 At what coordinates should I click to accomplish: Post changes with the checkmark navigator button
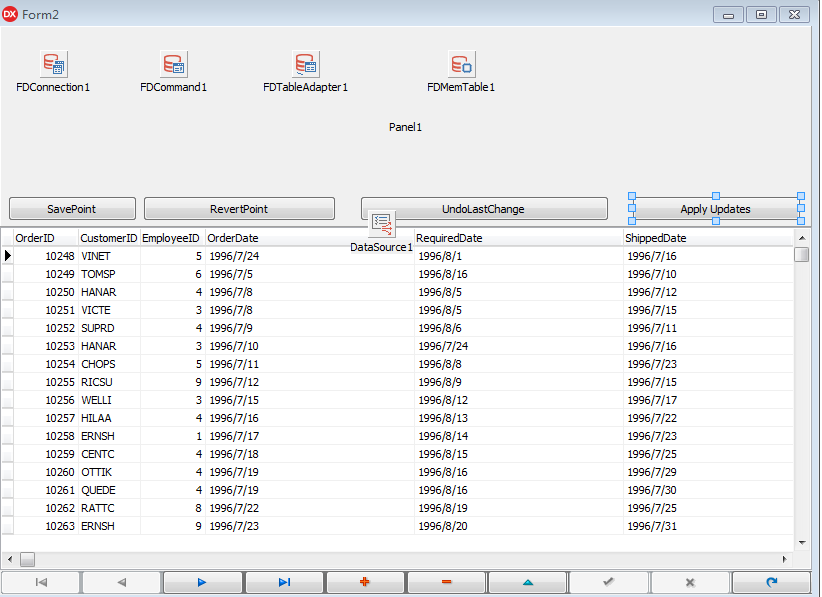pyautogui.click(x=608, y=581)
